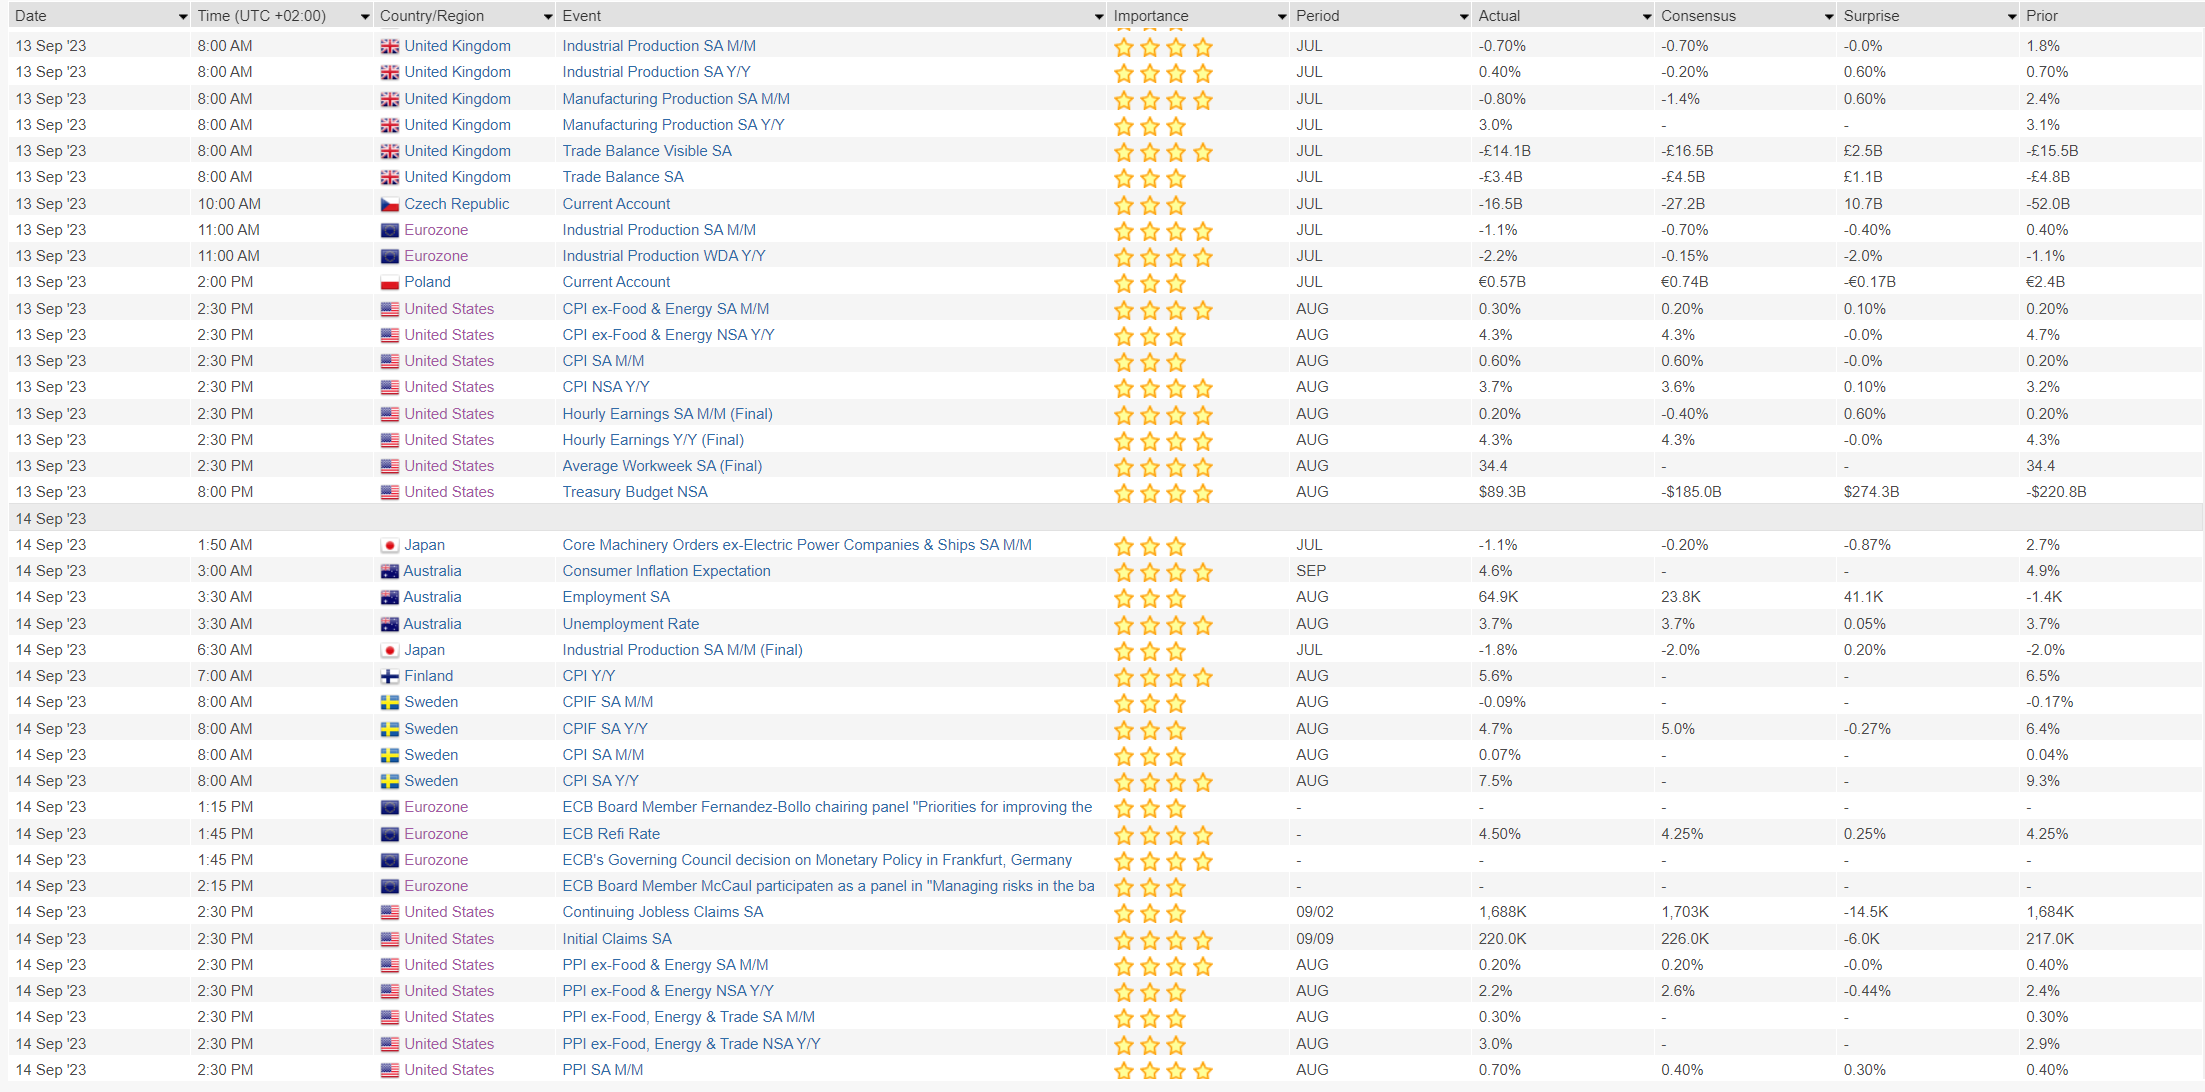
Task: Open Initial Claims SA event link
Action: (x=616, y=939)
